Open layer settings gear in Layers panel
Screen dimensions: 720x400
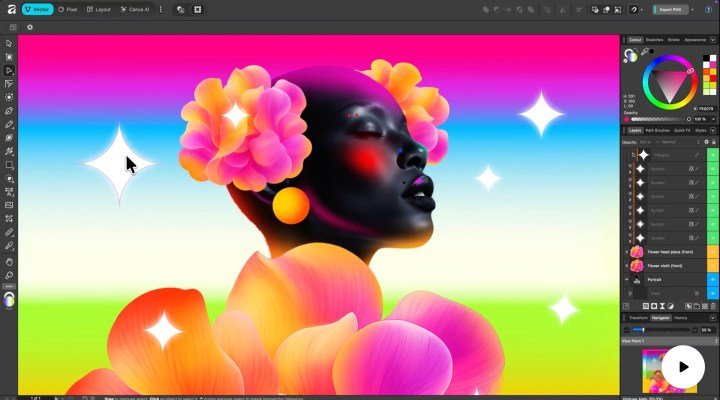[x=707, y=142]
